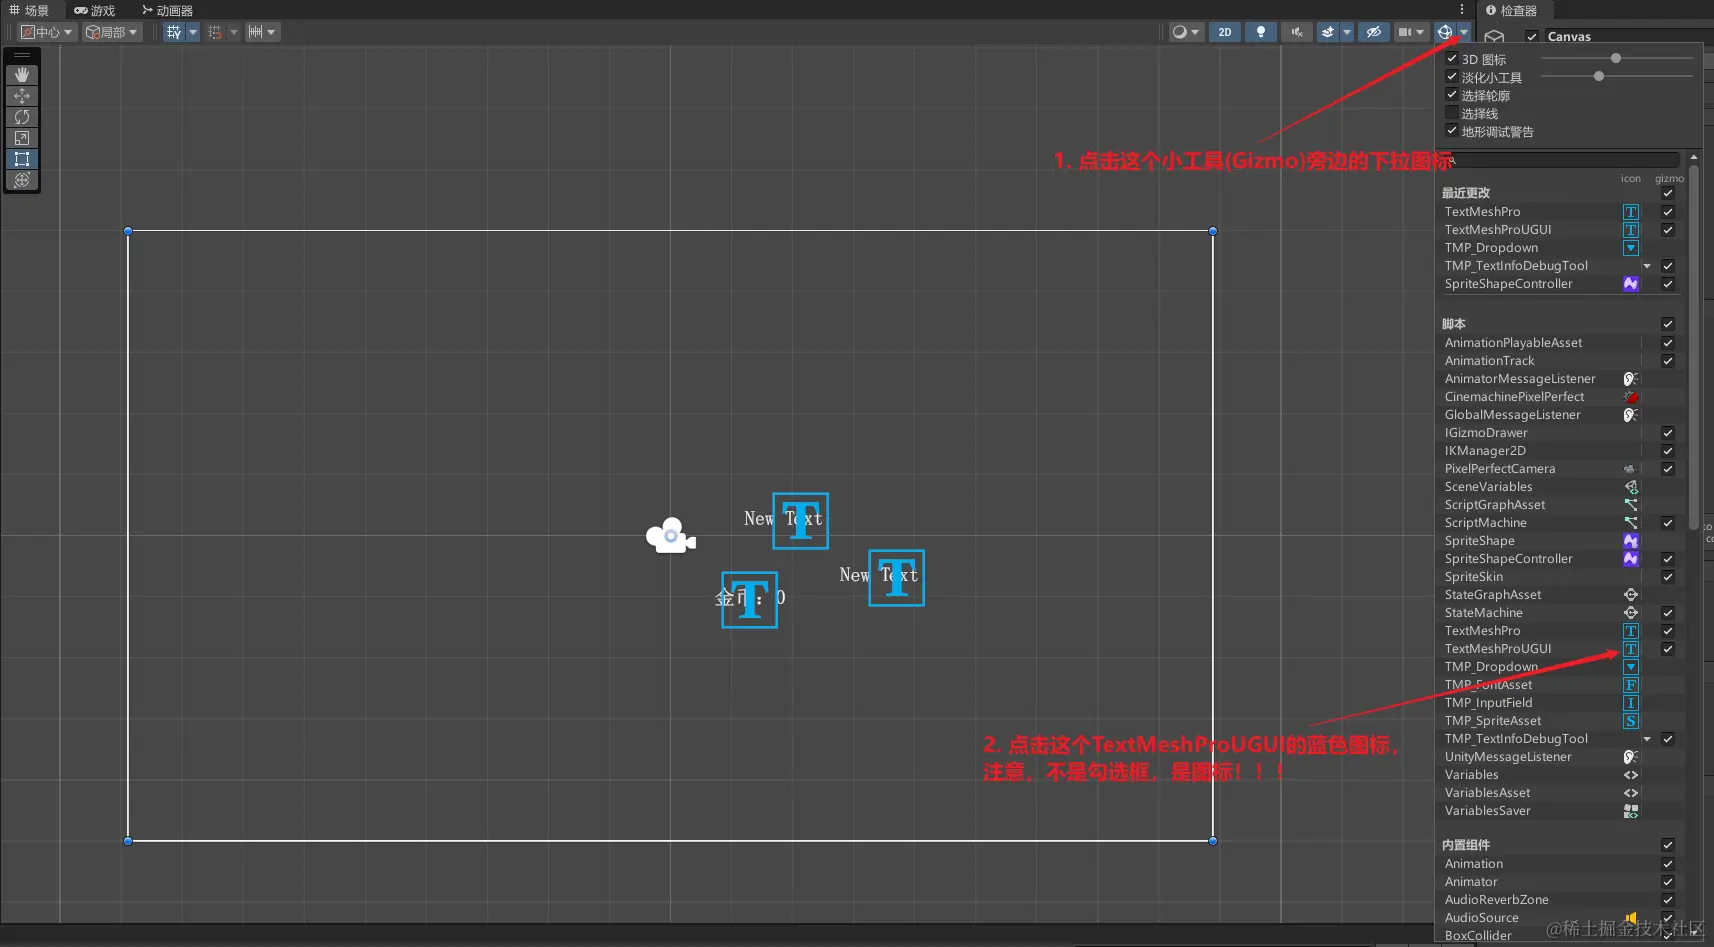The width and height of the screenshot is (1714, 947).
Task: Click the UnityMessageListener row label
Action: [x=1508, y=757]
